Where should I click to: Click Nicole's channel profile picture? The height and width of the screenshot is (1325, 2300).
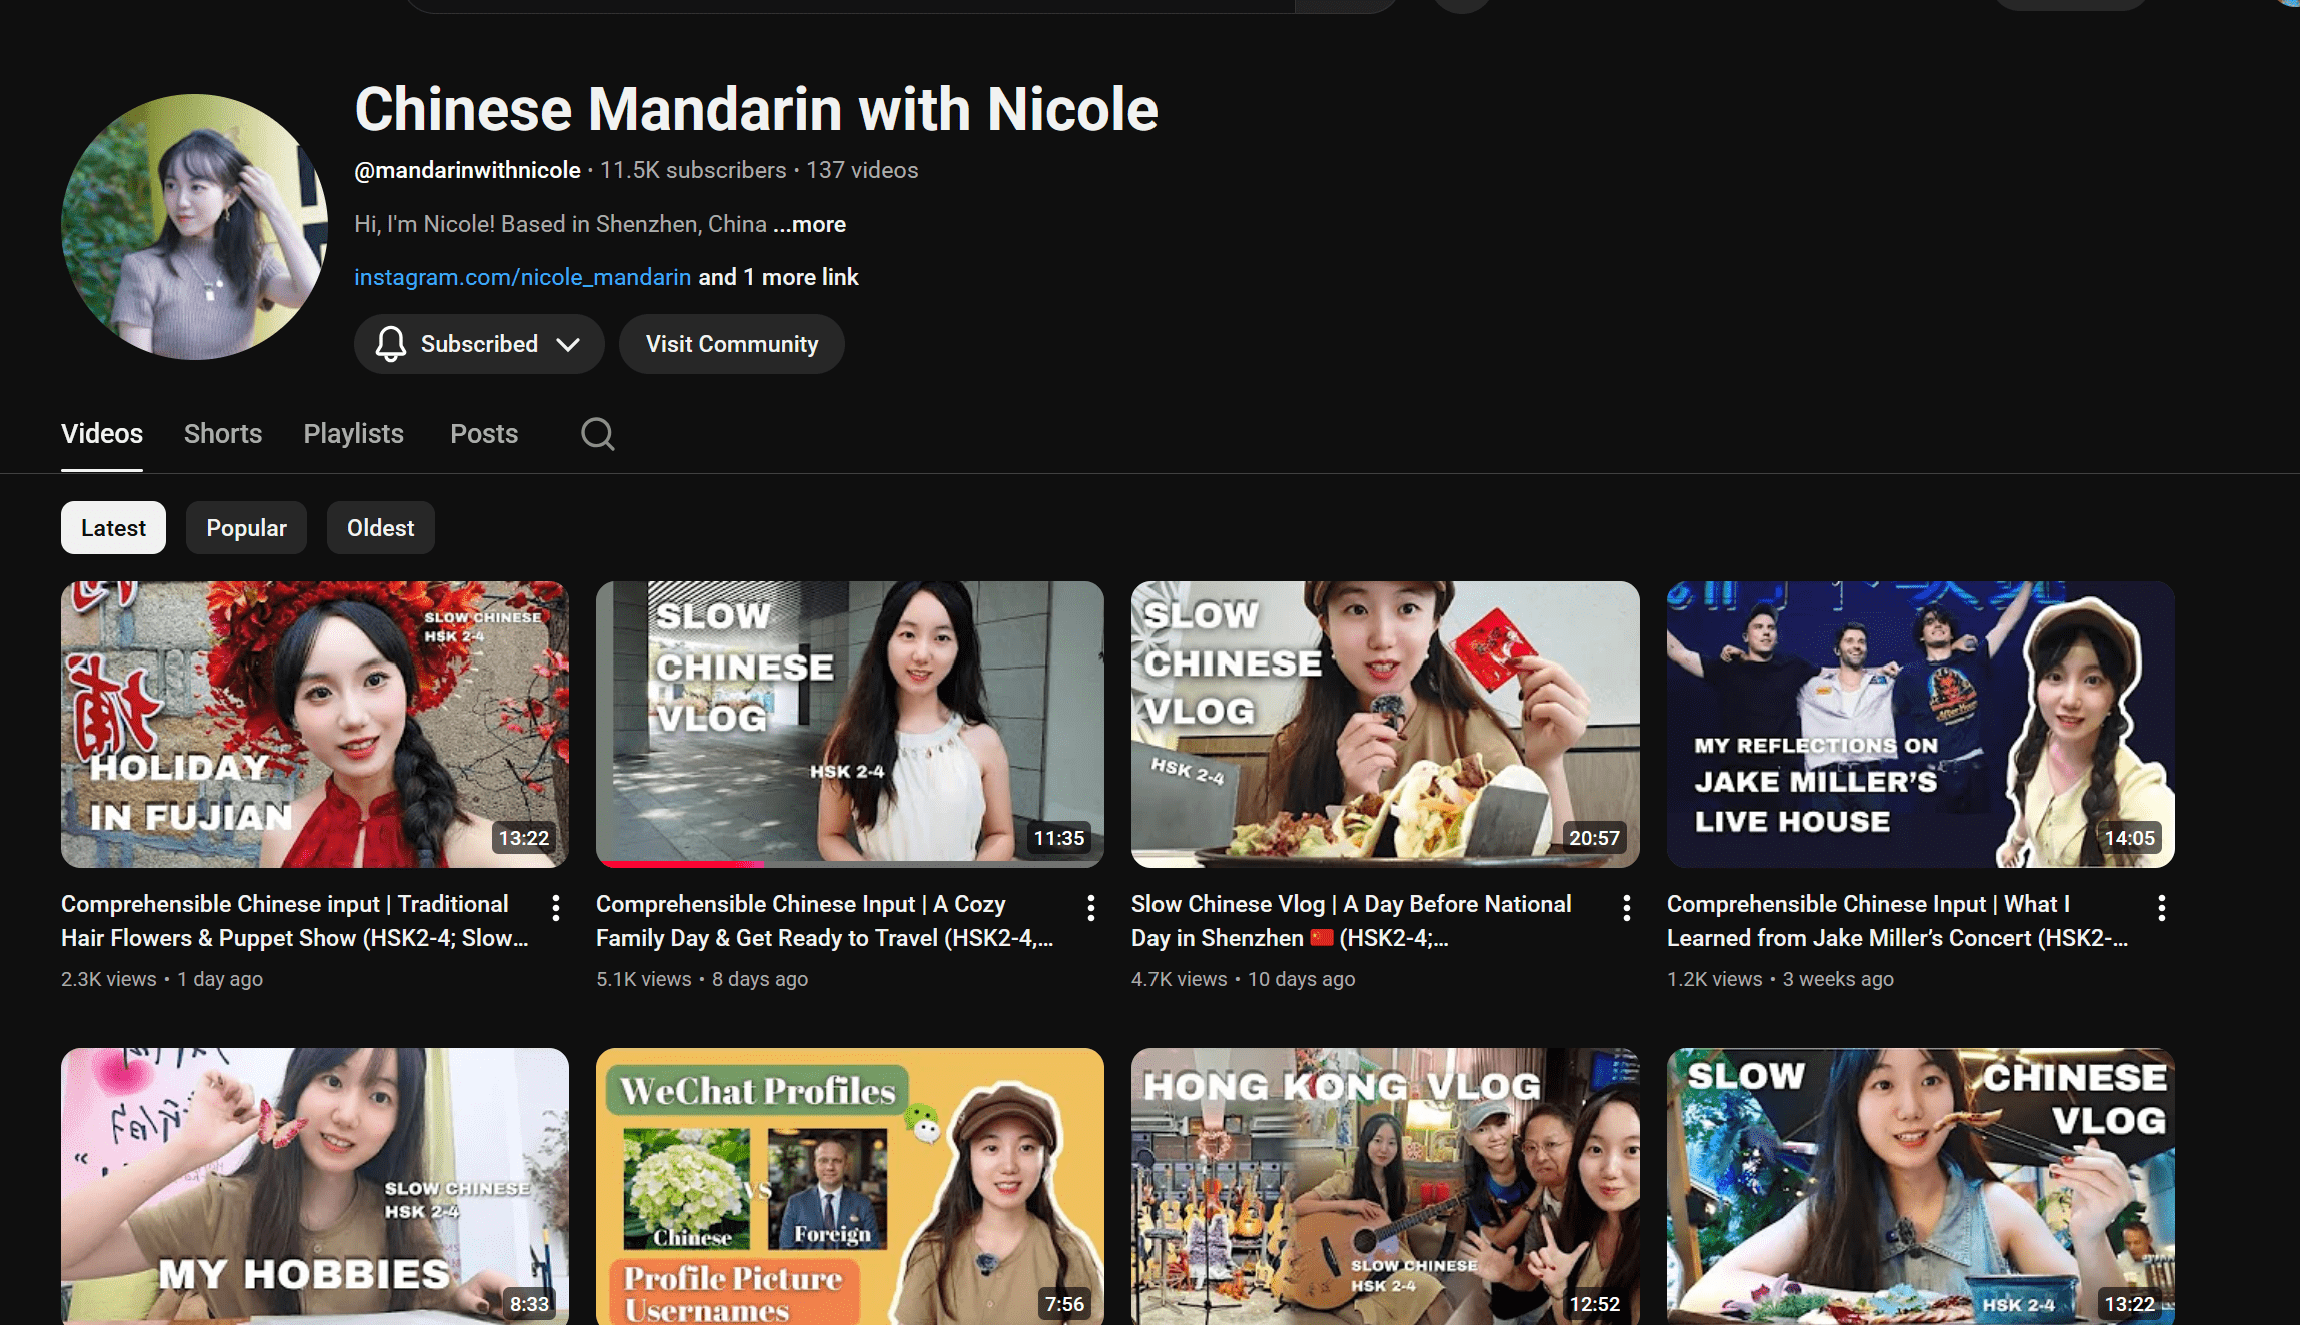pyautogui.click(x=194, y=227)
